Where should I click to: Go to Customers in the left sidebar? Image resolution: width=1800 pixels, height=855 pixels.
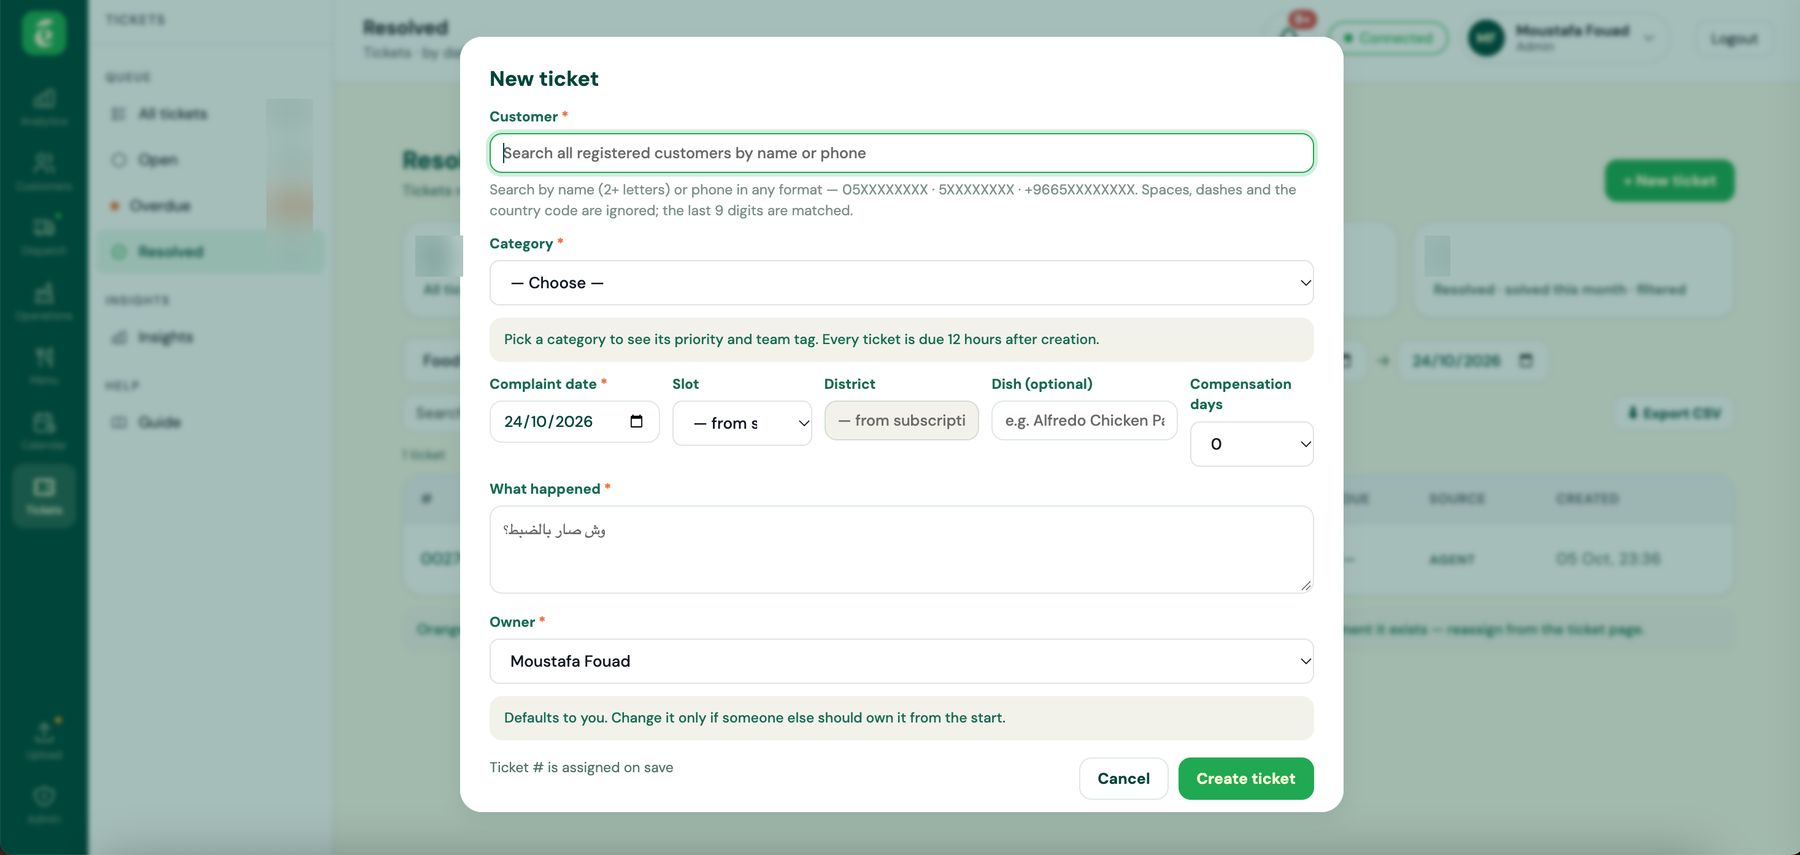tap(44, 171)
